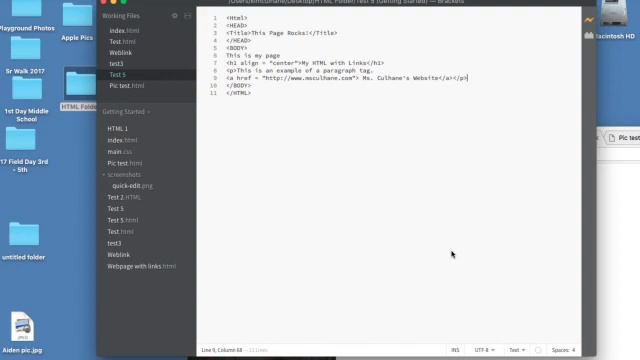
Task: Start Live Preview with the lightning icon
Action: point(589,20)
